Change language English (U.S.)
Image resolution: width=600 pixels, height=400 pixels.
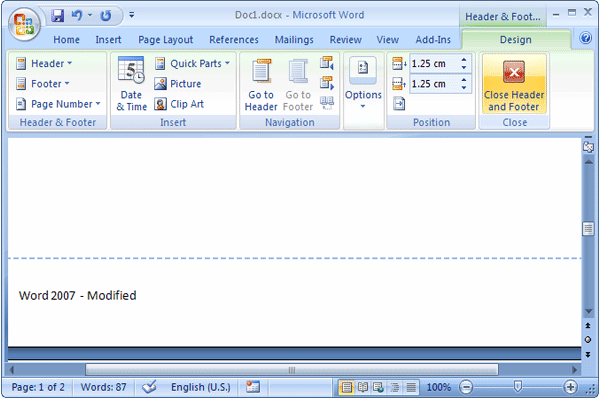pyautogui.click(x=201, y=387)
